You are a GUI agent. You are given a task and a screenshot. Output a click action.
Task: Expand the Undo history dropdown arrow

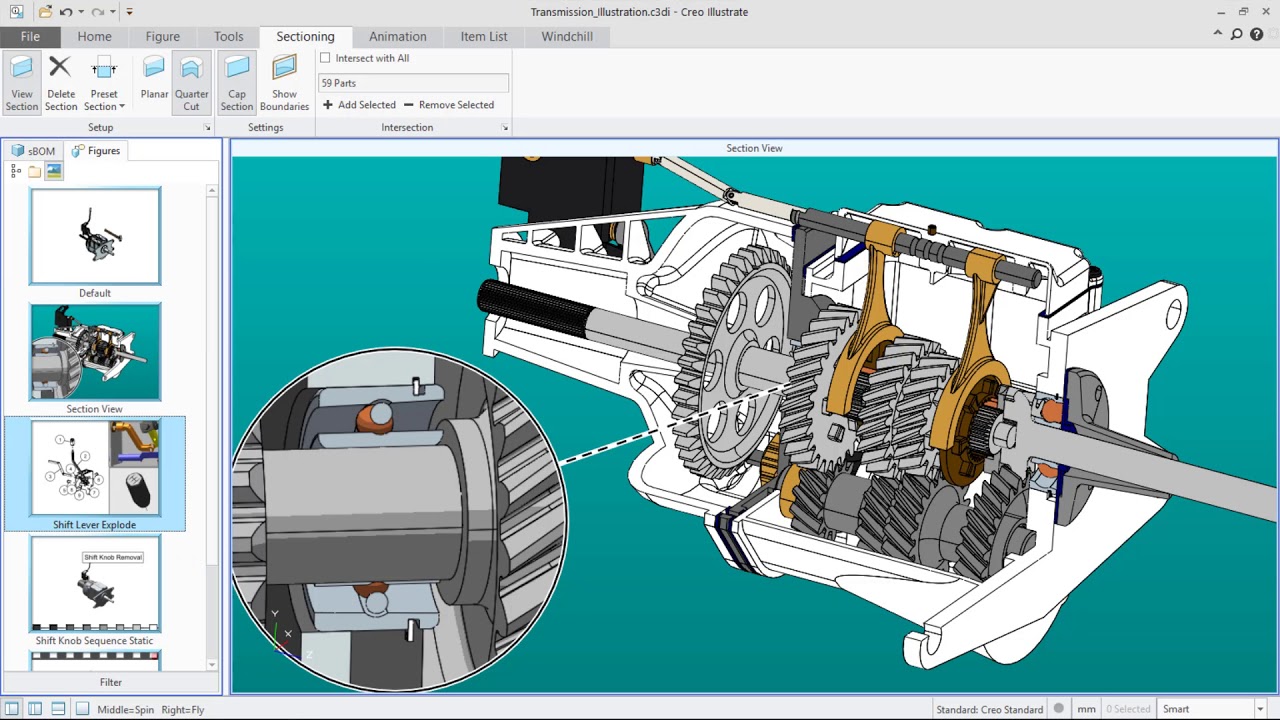coord(81,12)
